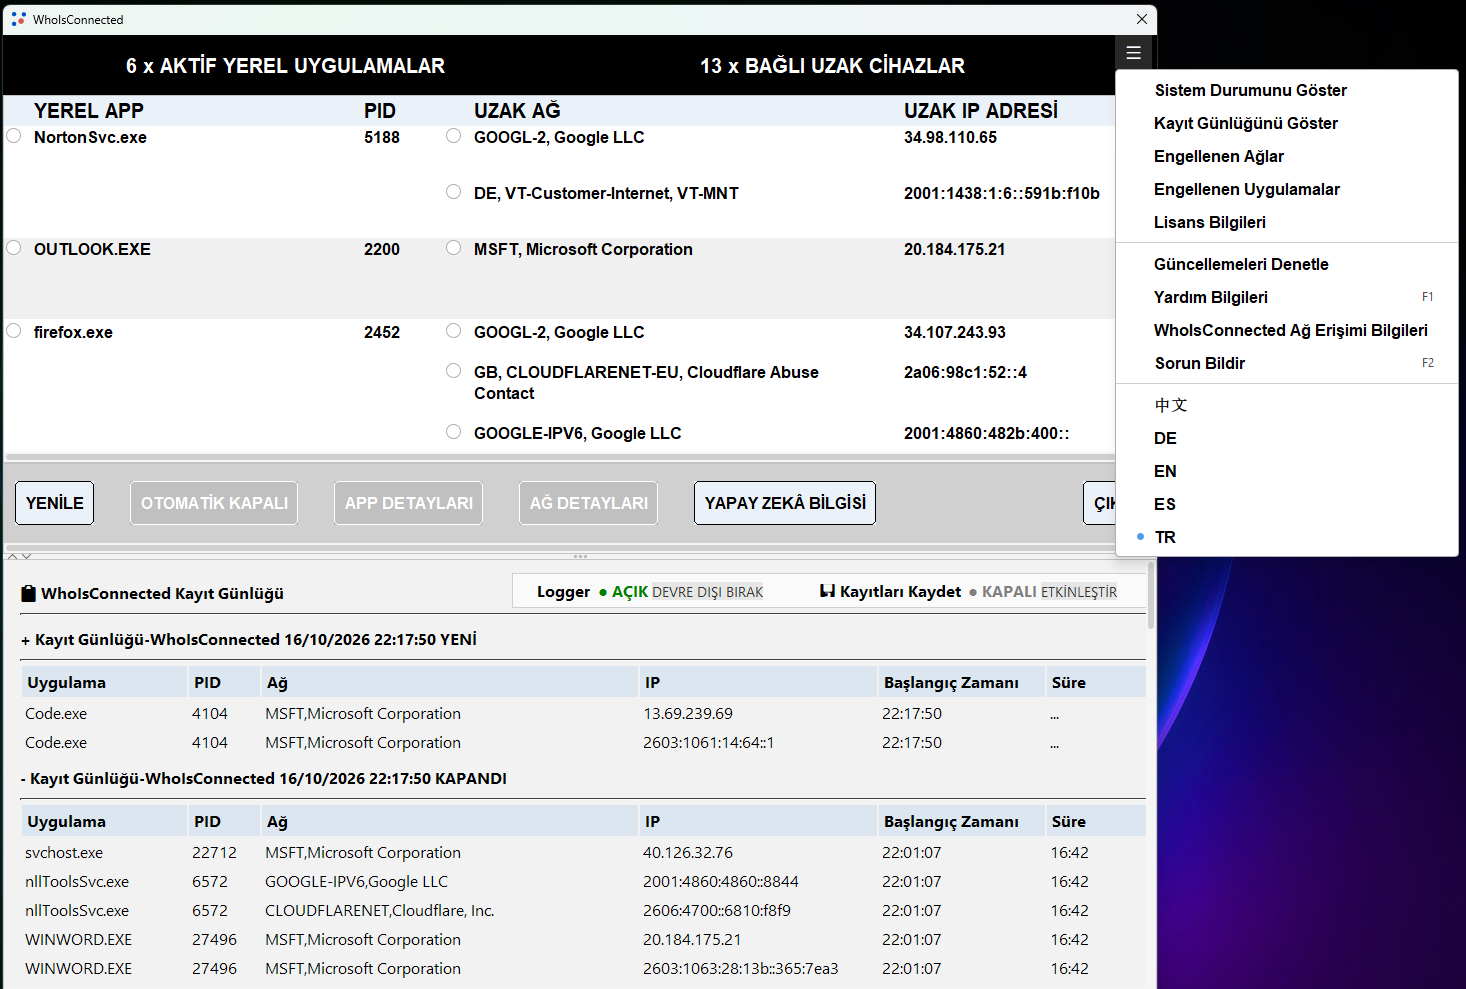Expand the log section marked YENİ
This screenshot has height=989, width=1466.
click(26, 640)
